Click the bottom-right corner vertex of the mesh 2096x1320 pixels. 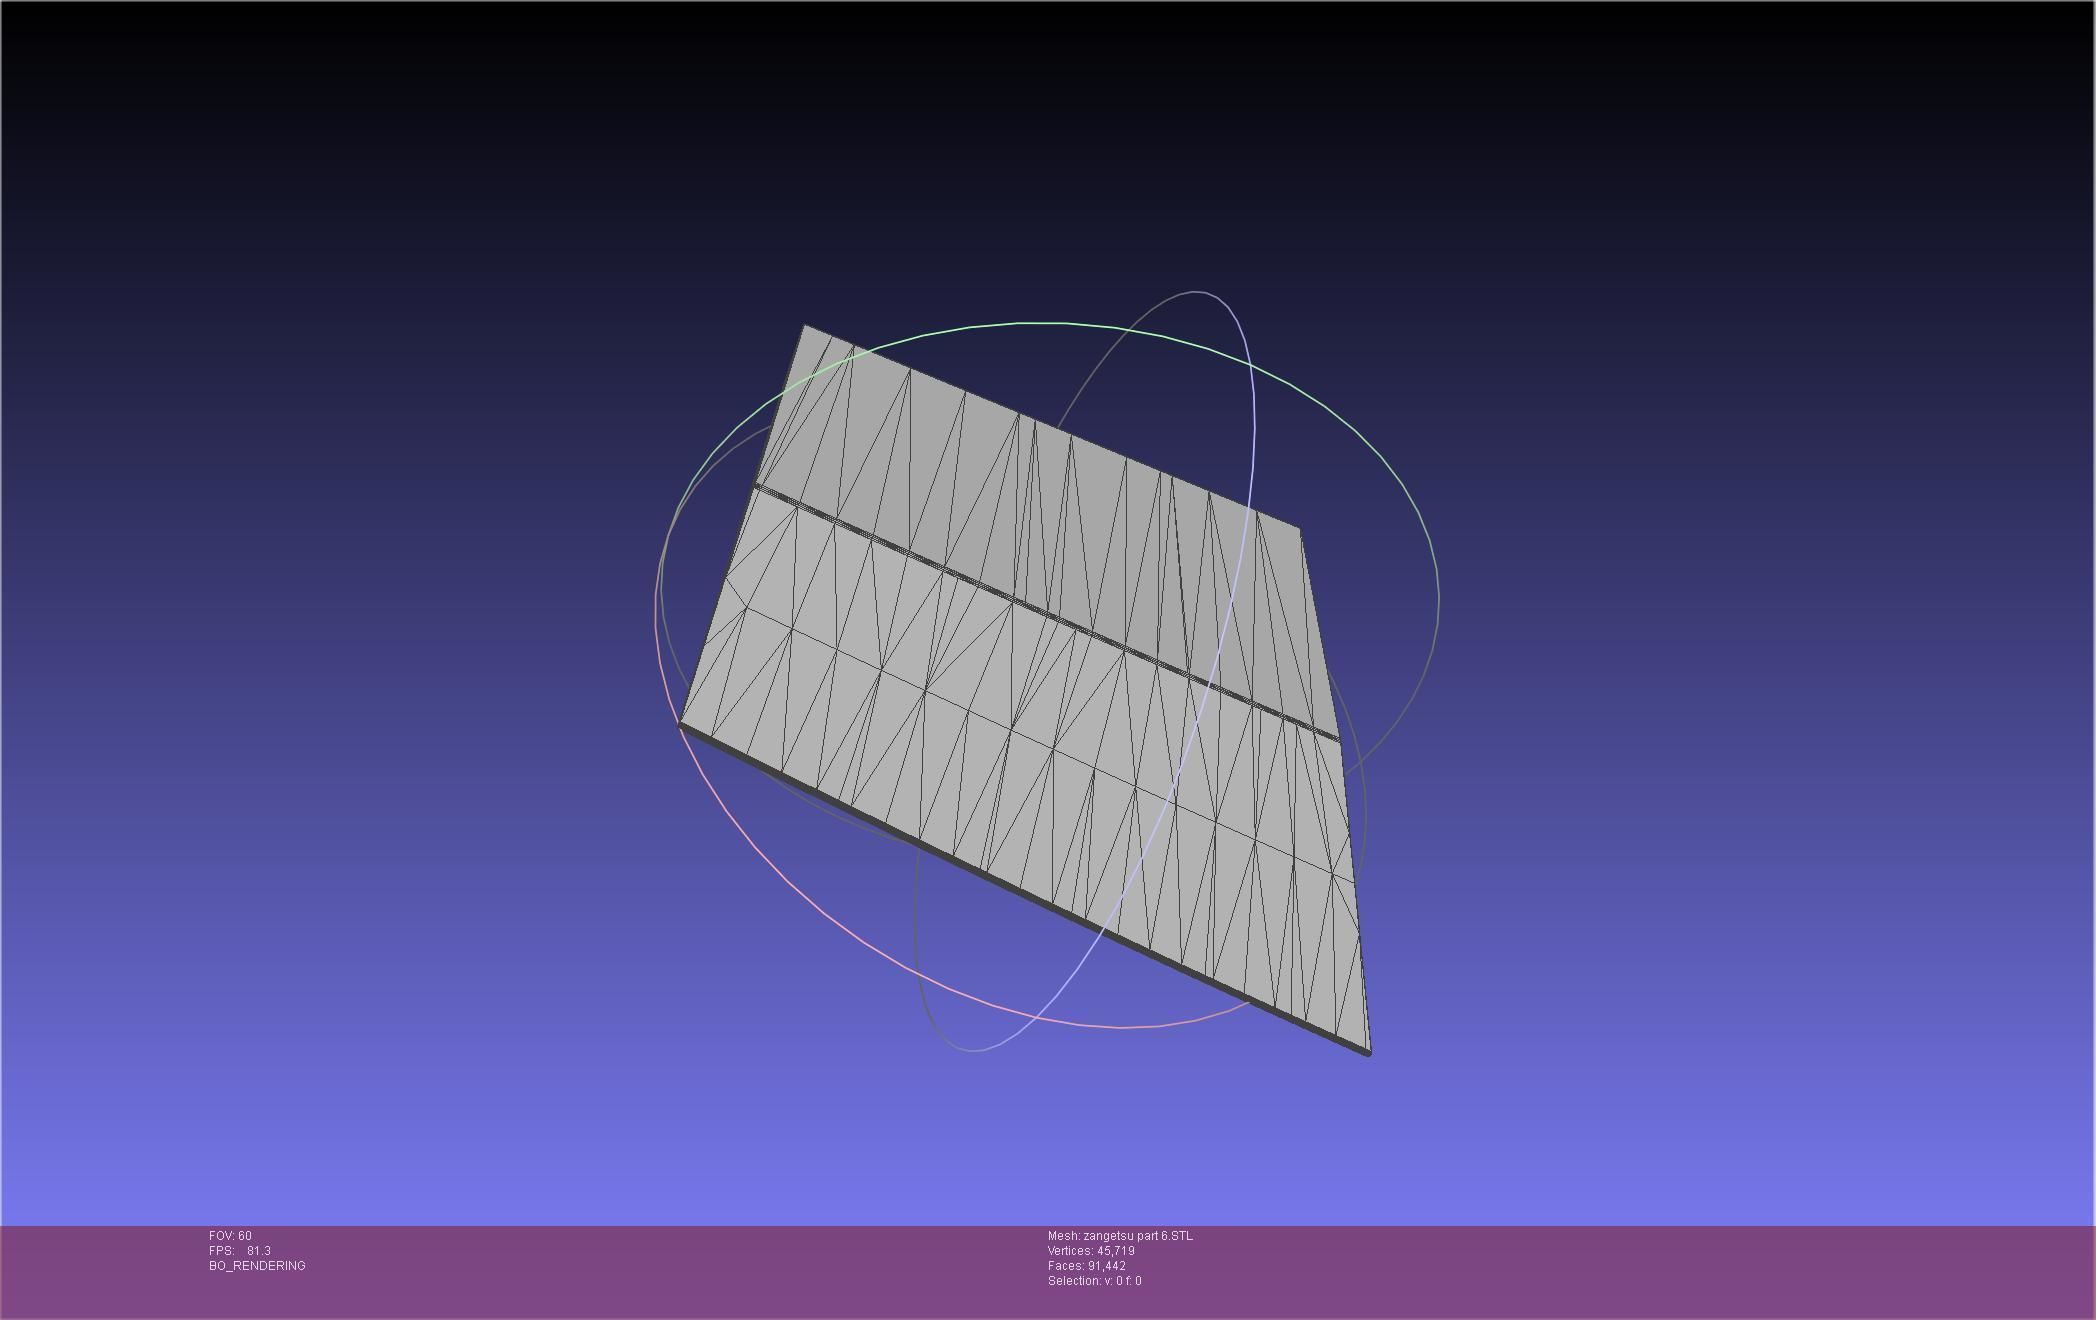pos(1369,1051)
